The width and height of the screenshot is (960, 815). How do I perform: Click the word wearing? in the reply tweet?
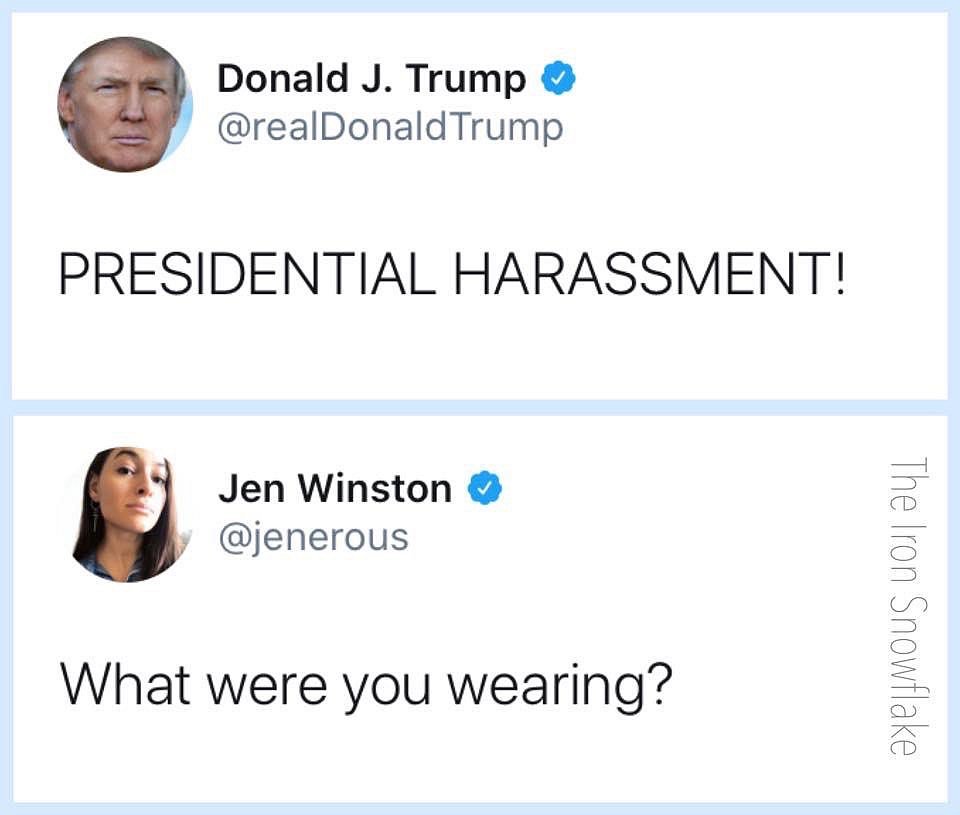coord(560,687)
